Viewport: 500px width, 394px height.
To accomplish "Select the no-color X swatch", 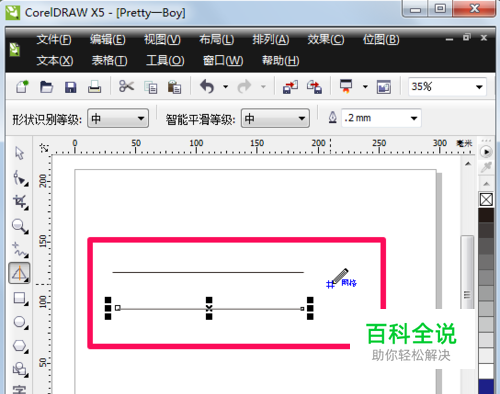I will point(486,200).
